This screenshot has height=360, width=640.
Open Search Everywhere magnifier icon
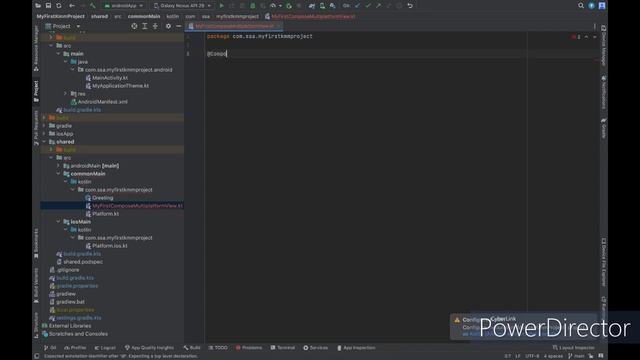(581, 6)
